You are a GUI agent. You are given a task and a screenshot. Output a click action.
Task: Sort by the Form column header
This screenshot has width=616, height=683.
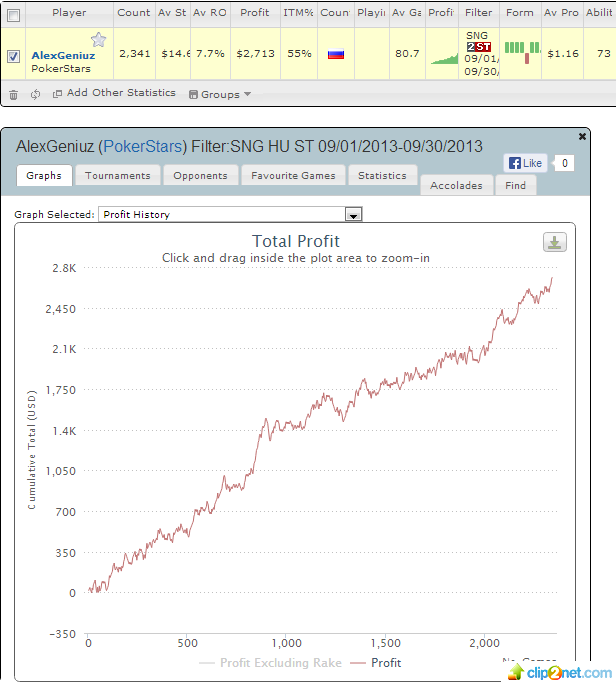(520, 13)
